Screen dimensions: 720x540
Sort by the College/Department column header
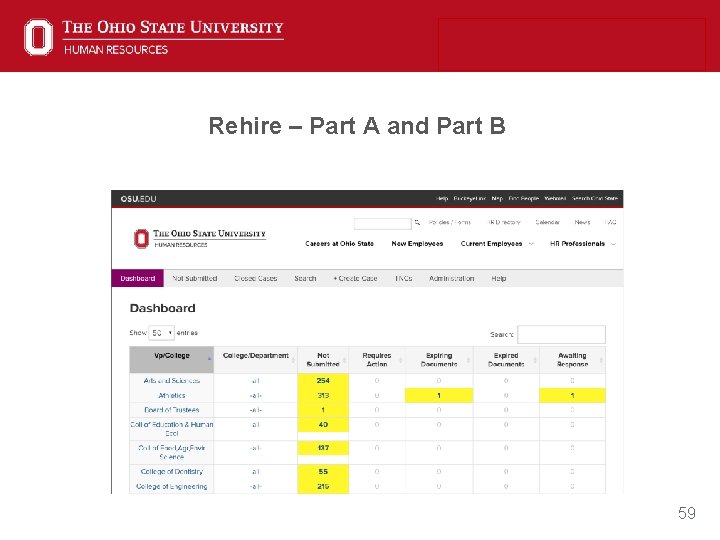256,360
